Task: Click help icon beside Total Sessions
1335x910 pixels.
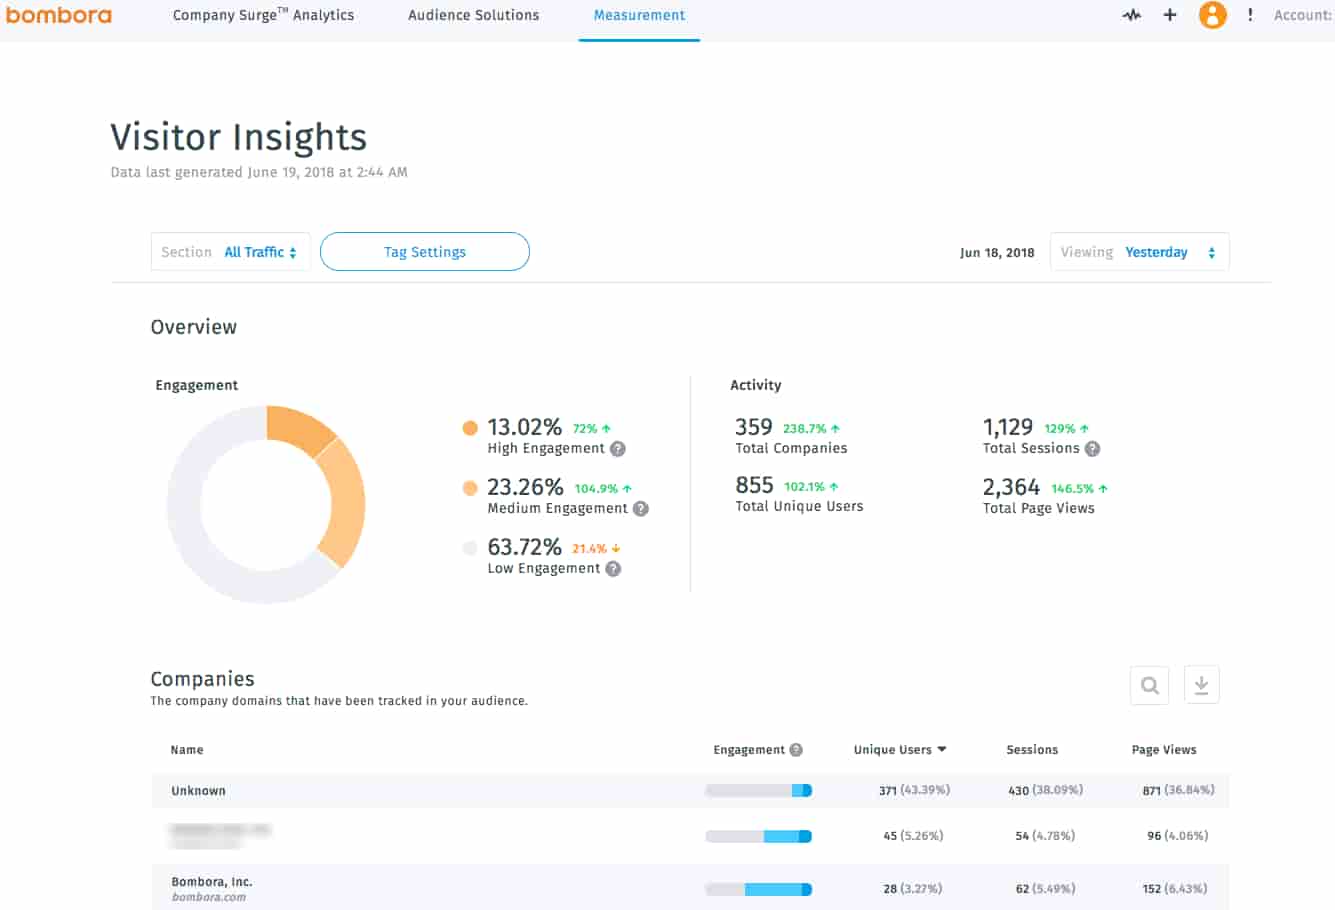Action: coord(1092,449)
